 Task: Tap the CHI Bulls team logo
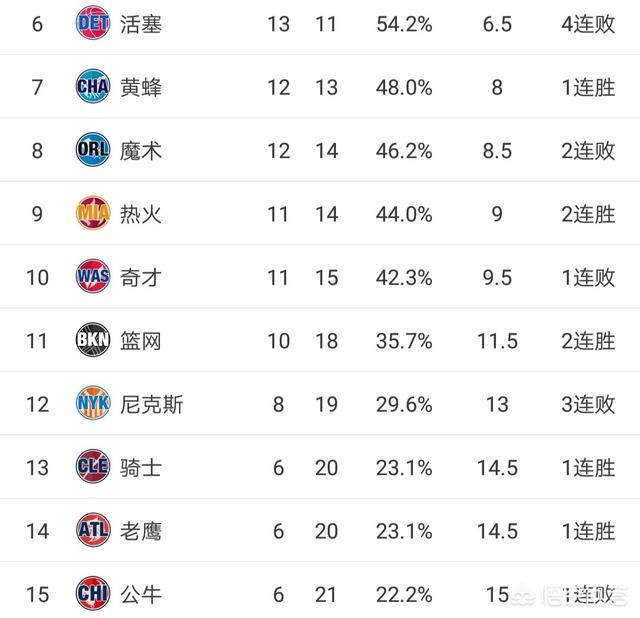click(93, 593)
